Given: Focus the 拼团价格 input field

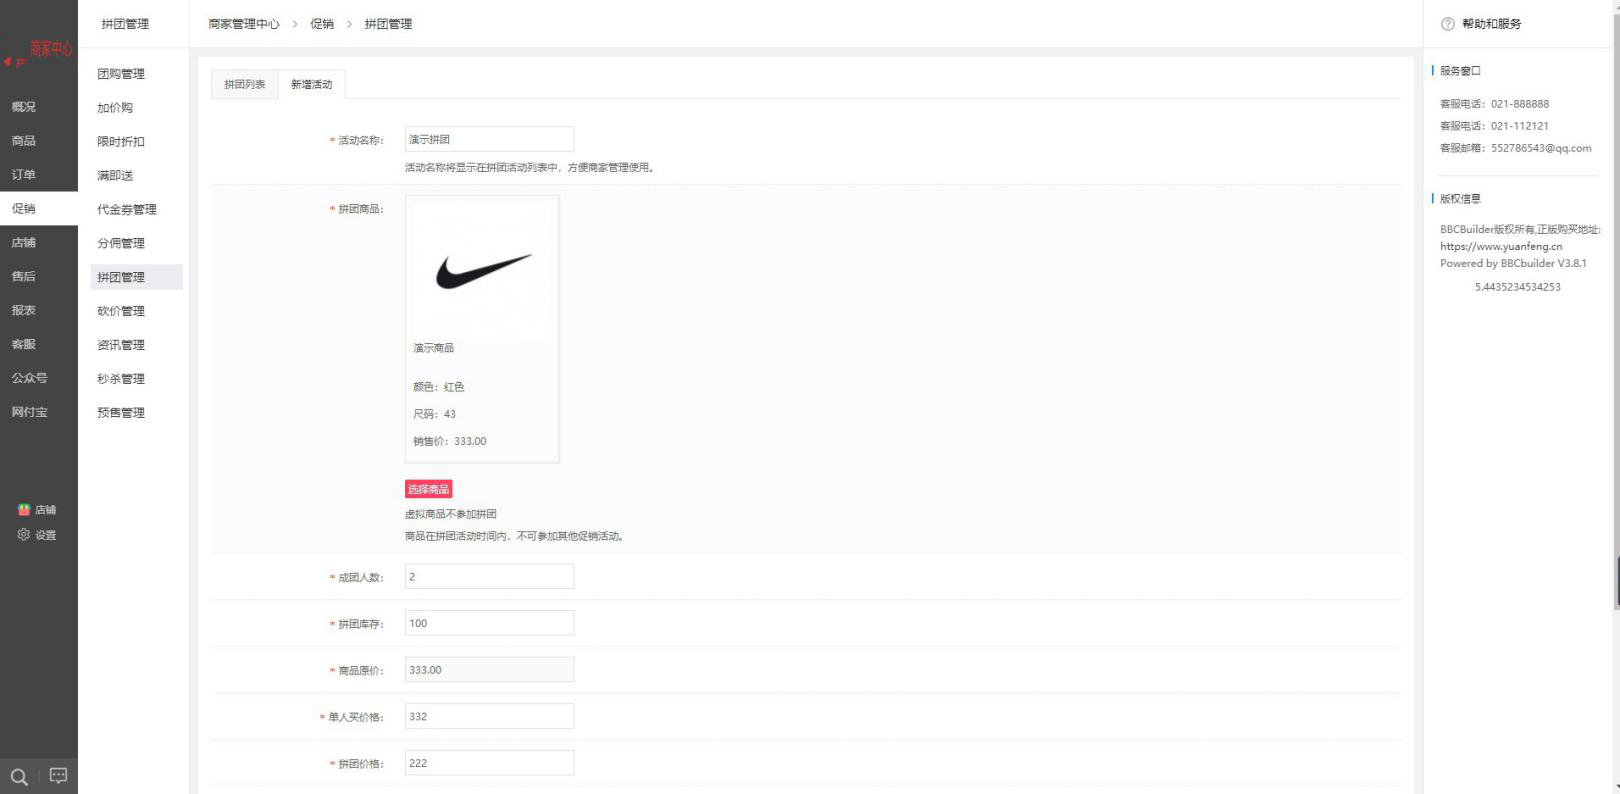Looking at the screenshot, I should (489, 763).
